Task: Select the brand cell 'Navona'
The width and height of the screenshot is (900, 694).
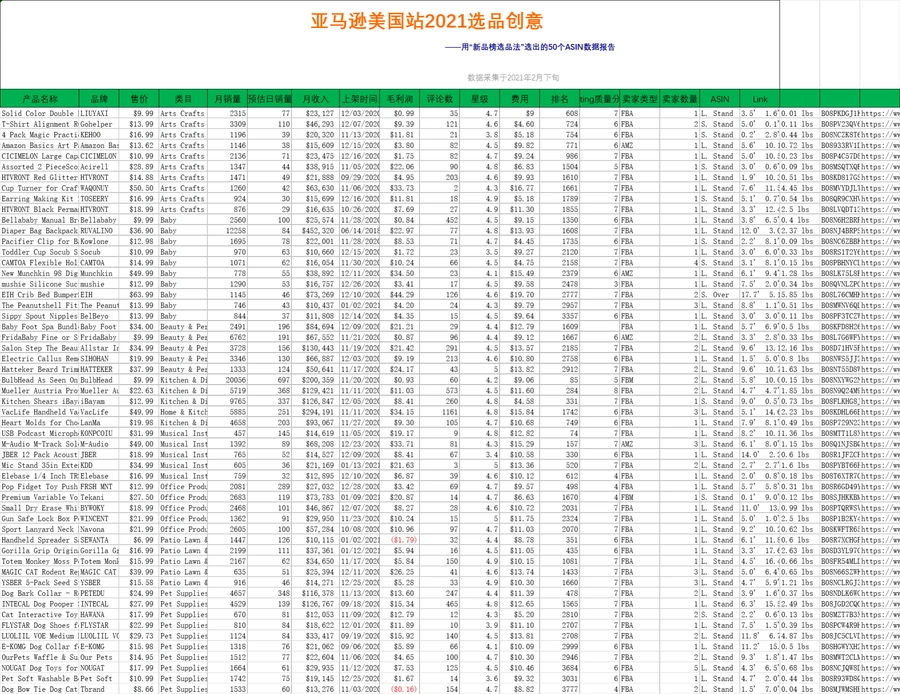Action: pyautogui.click(x=99, y=529)
